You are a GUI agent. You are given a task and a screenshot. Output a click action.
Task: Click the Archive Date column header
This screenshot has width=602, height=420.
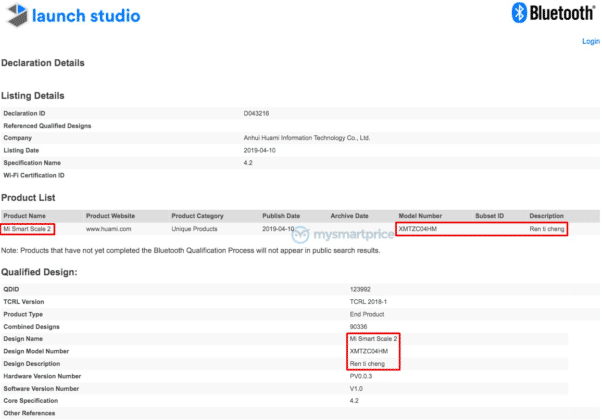point(349,216)
